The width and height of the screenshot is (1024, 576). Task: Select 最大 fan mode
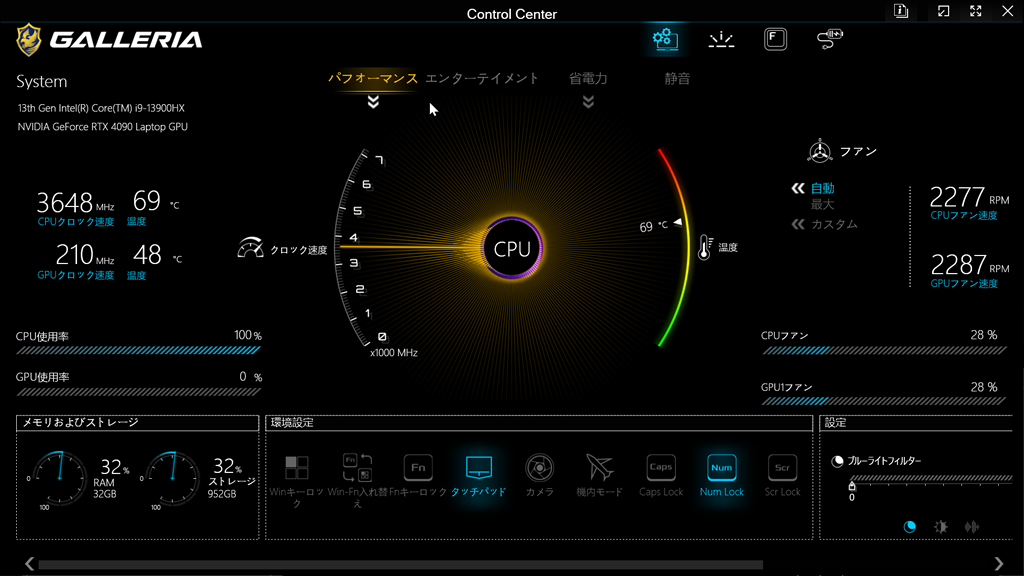click(822, 204)
